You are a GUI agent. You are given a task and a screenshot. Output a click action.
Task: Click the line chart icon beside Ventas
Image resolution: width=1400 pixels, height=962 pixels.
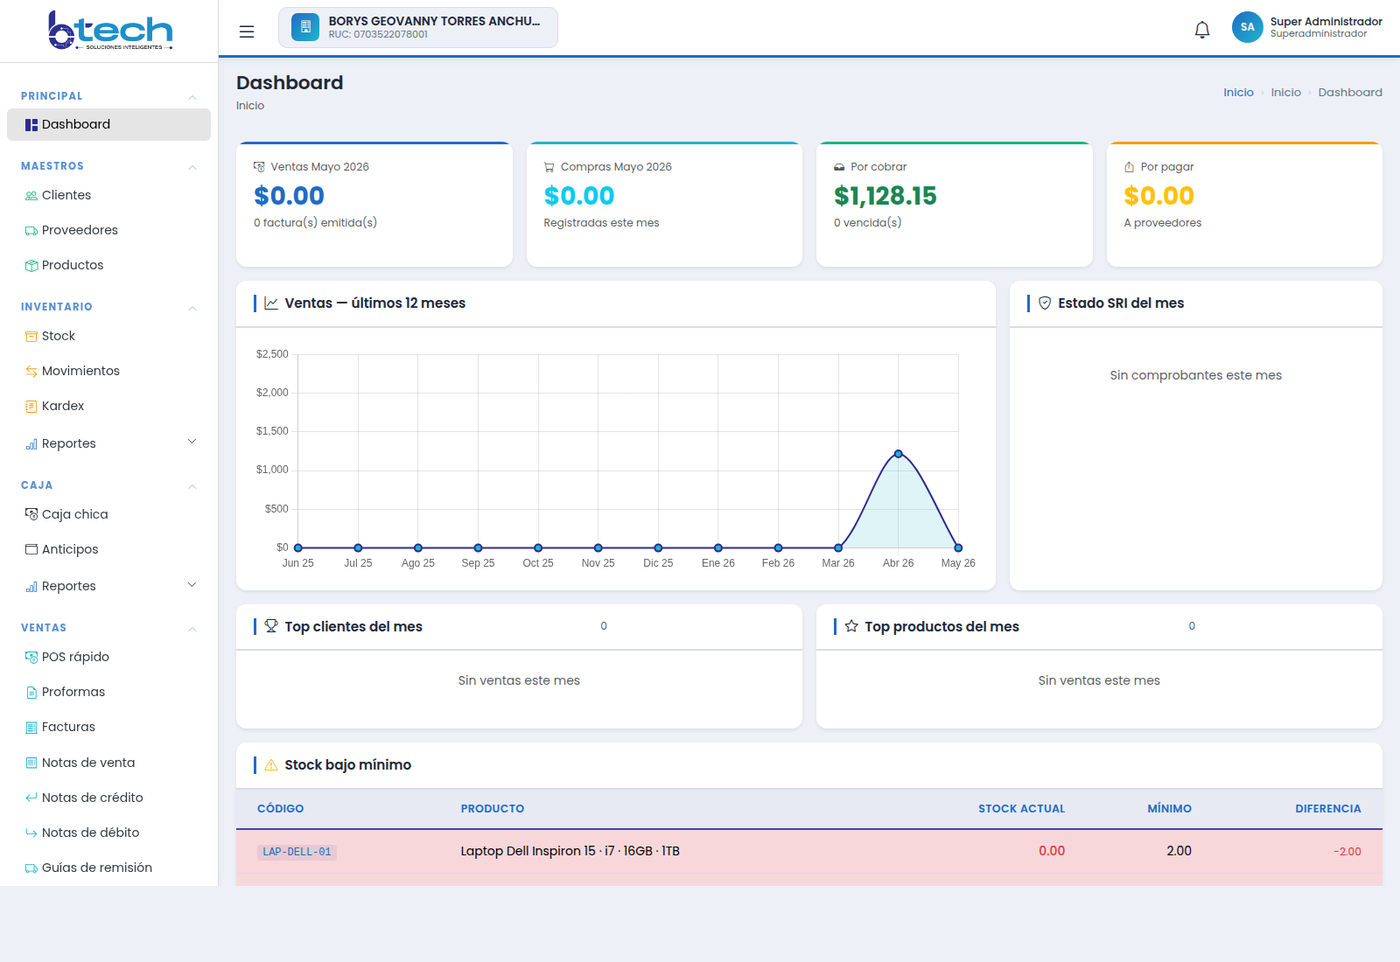pos(271,303)
